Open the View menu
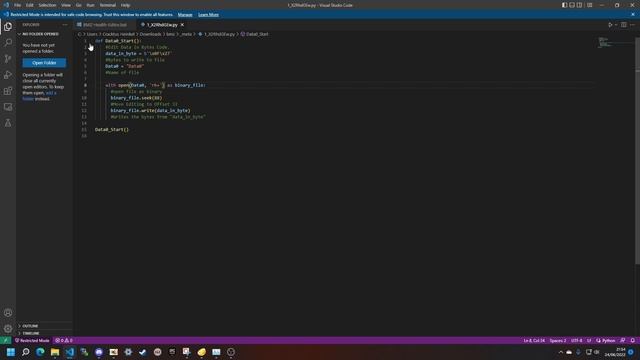 coord(66,5)
